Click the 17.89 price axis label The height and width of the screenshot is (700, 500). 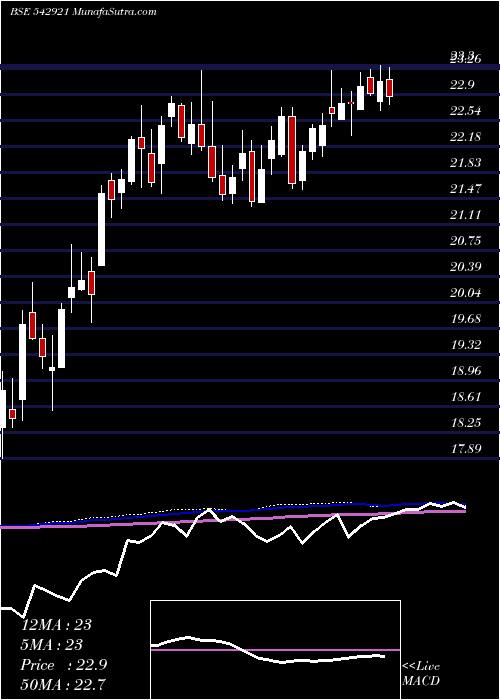coord(466,449)
